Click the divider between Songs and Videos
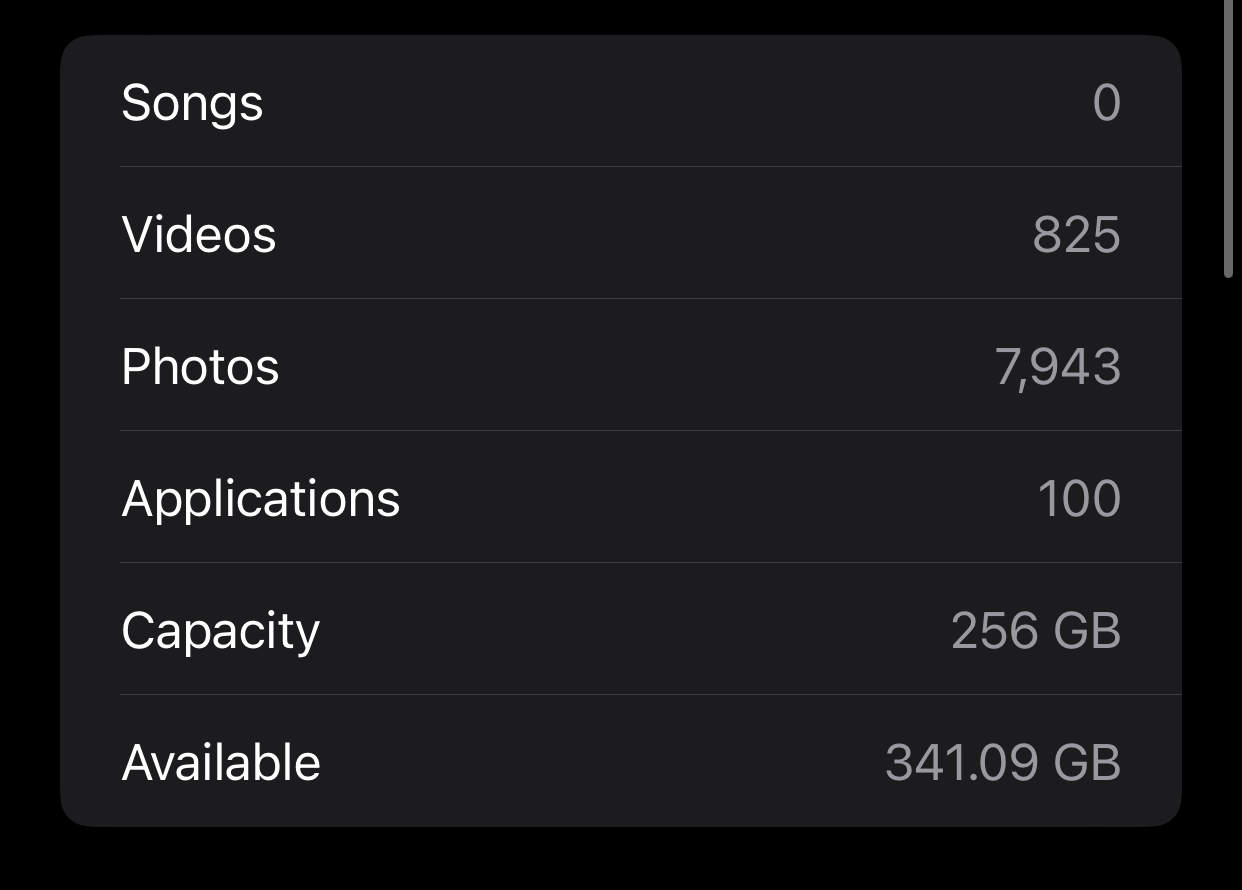This screenshot has width=1242, height=890. (651, 167)
